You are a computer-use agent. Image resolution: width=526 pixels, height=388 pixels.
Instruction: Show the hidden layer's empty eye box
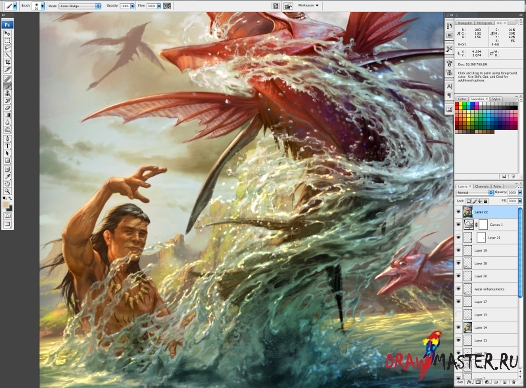point(459,315)
